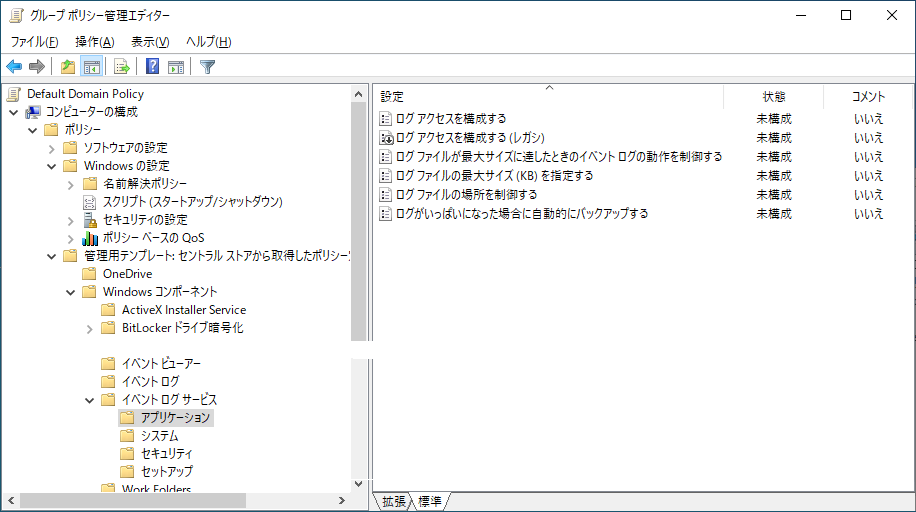916x512 pixels.
Task: Collapse the Windows コンポーネント tree node
Action: (x=70, y=292)
